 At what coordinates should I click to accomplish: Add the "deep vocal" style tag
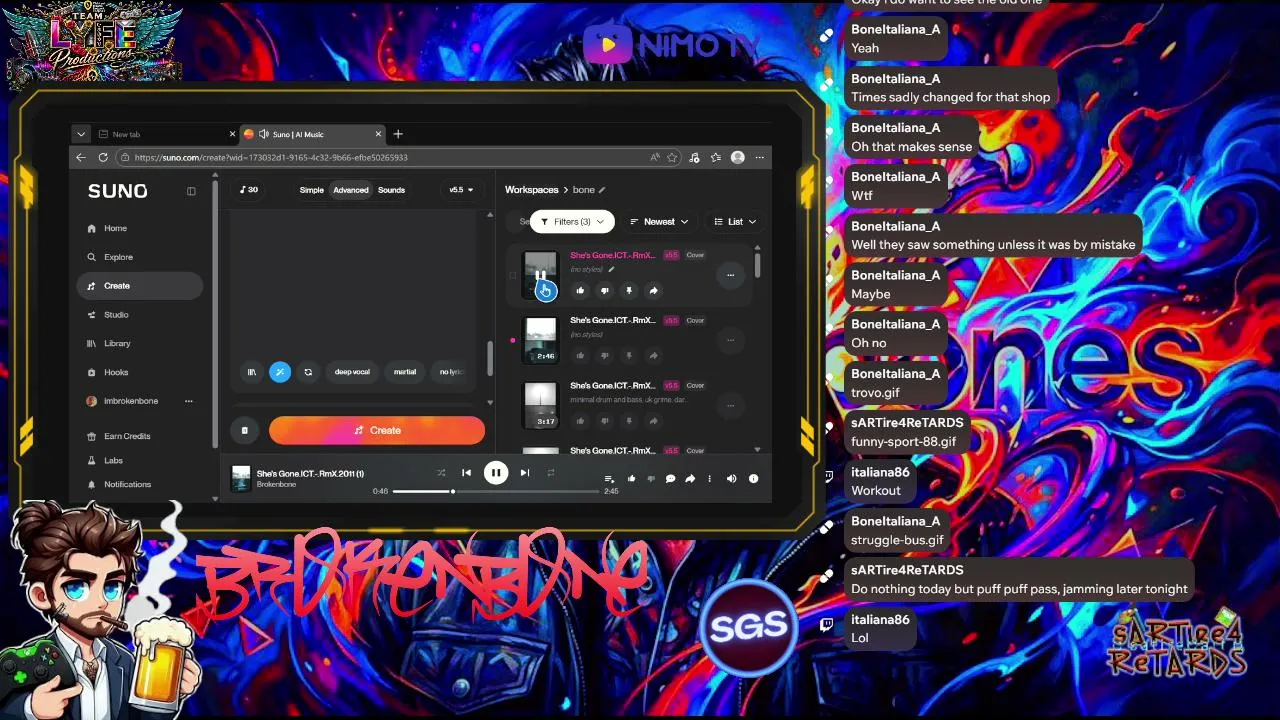(x=352, y=372)
